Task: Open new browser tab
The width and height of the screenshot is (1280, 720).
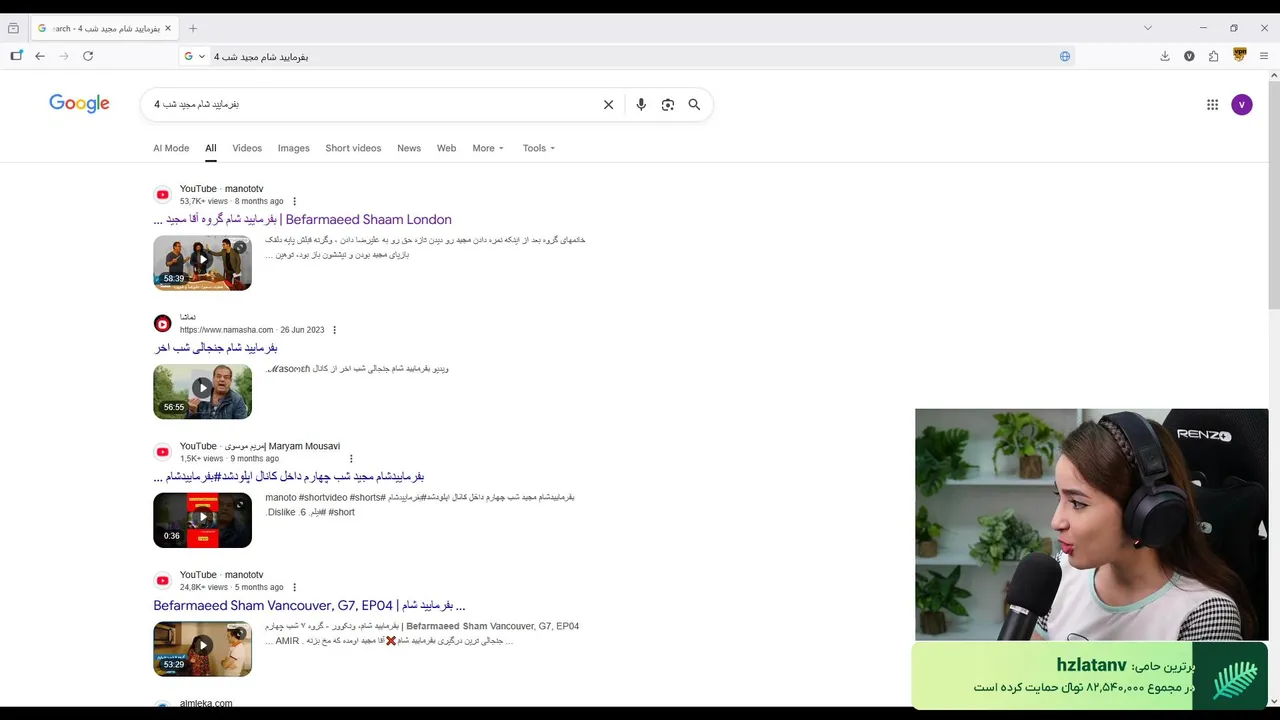Action: (x=193, y=28)
